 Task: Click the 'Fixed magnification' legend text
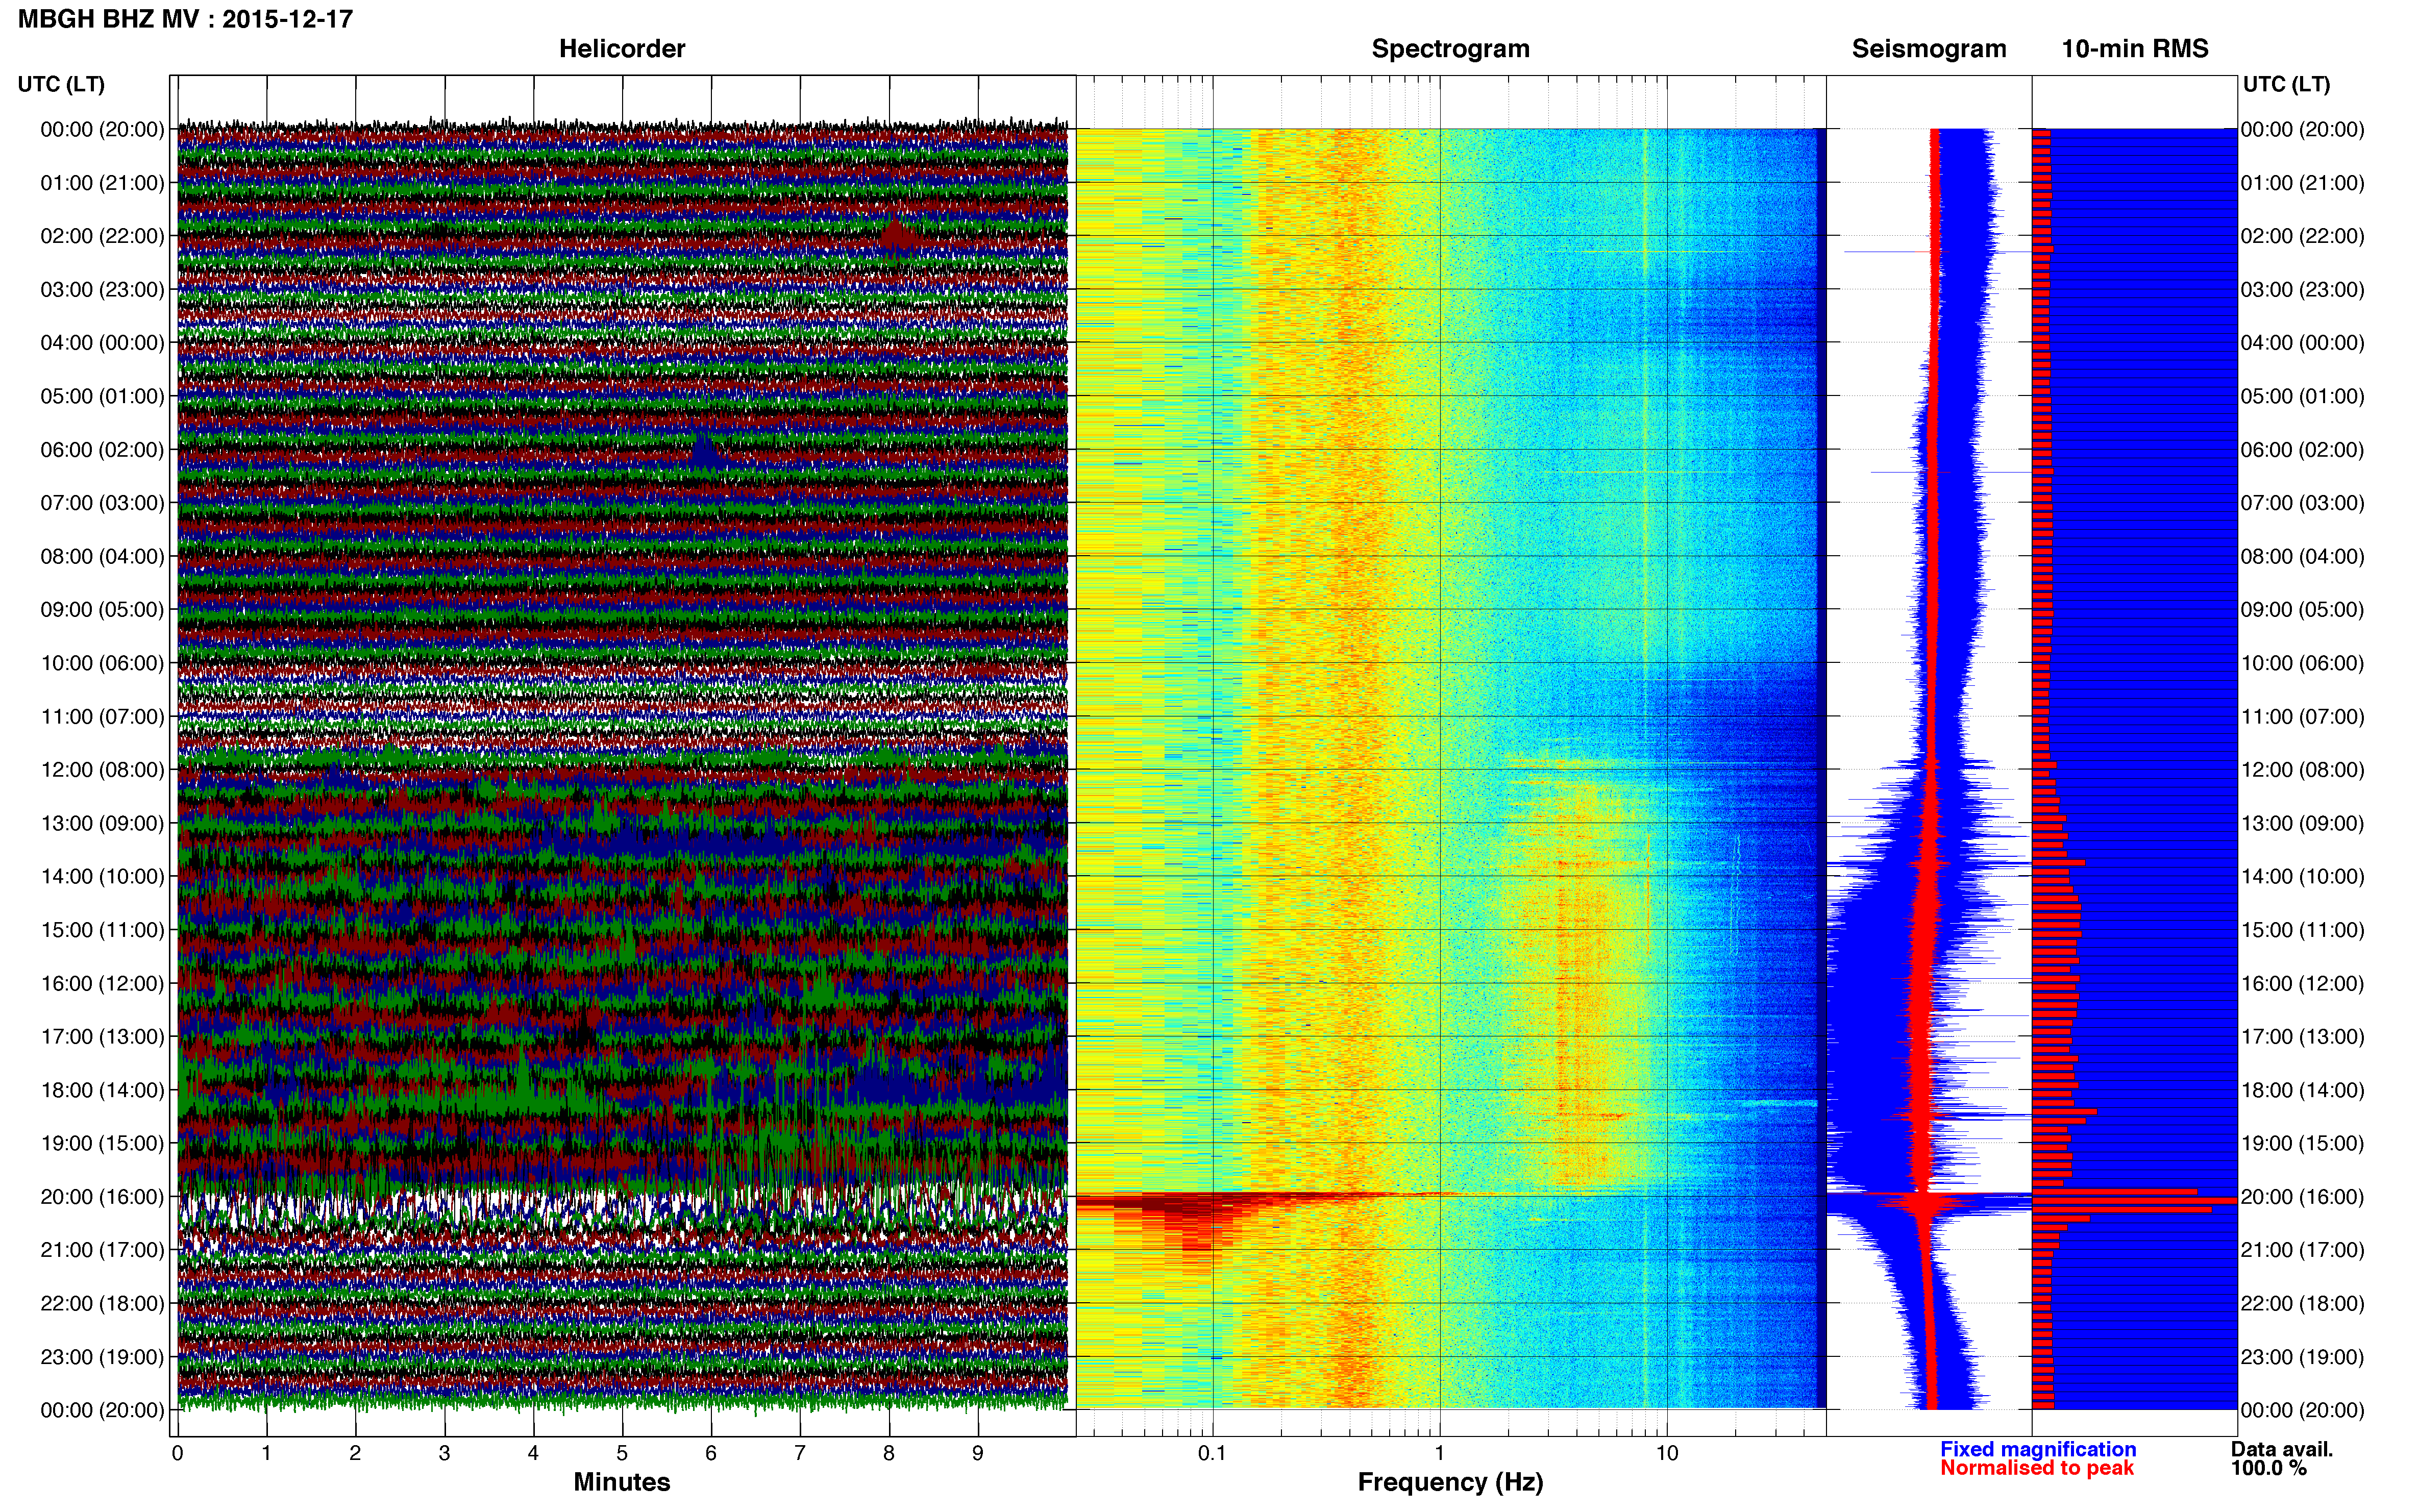click(x=2038, y=1449)
